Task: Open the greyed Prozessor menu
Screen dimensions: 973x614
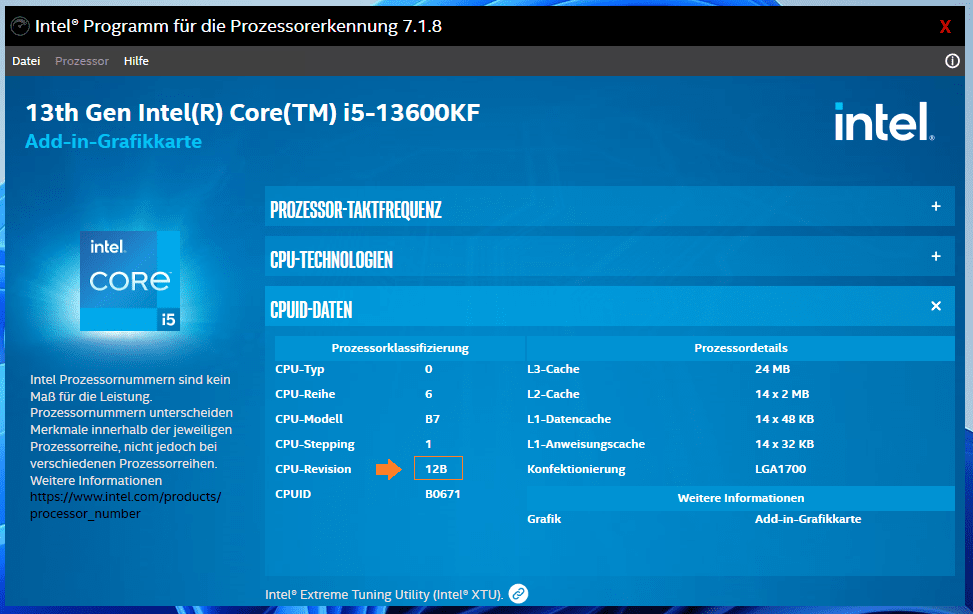Action: pyautogui.click(x=82, y=61)
